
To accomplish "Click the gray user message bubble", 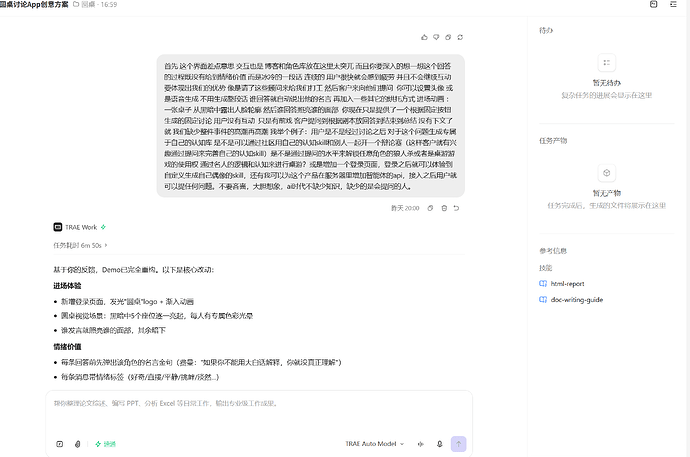I will (311, 126).
